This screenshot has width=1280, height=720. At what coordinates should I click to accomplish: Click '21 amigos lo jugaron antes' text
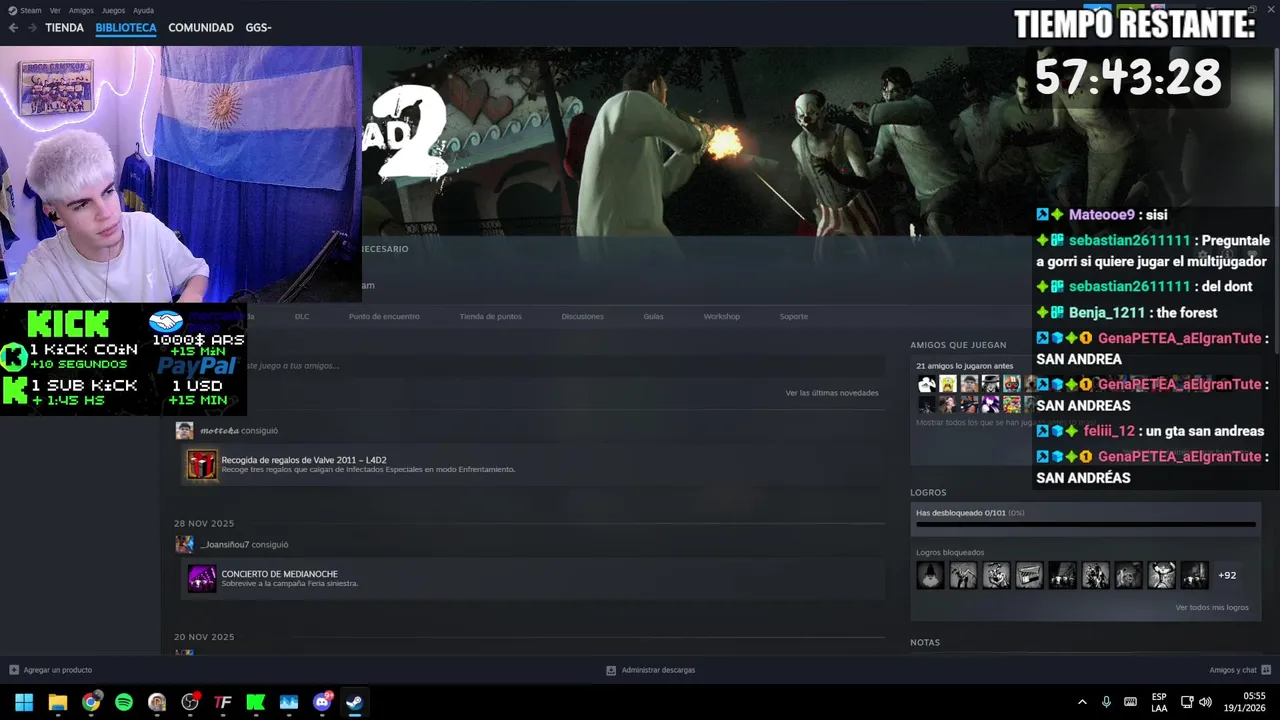964,366
